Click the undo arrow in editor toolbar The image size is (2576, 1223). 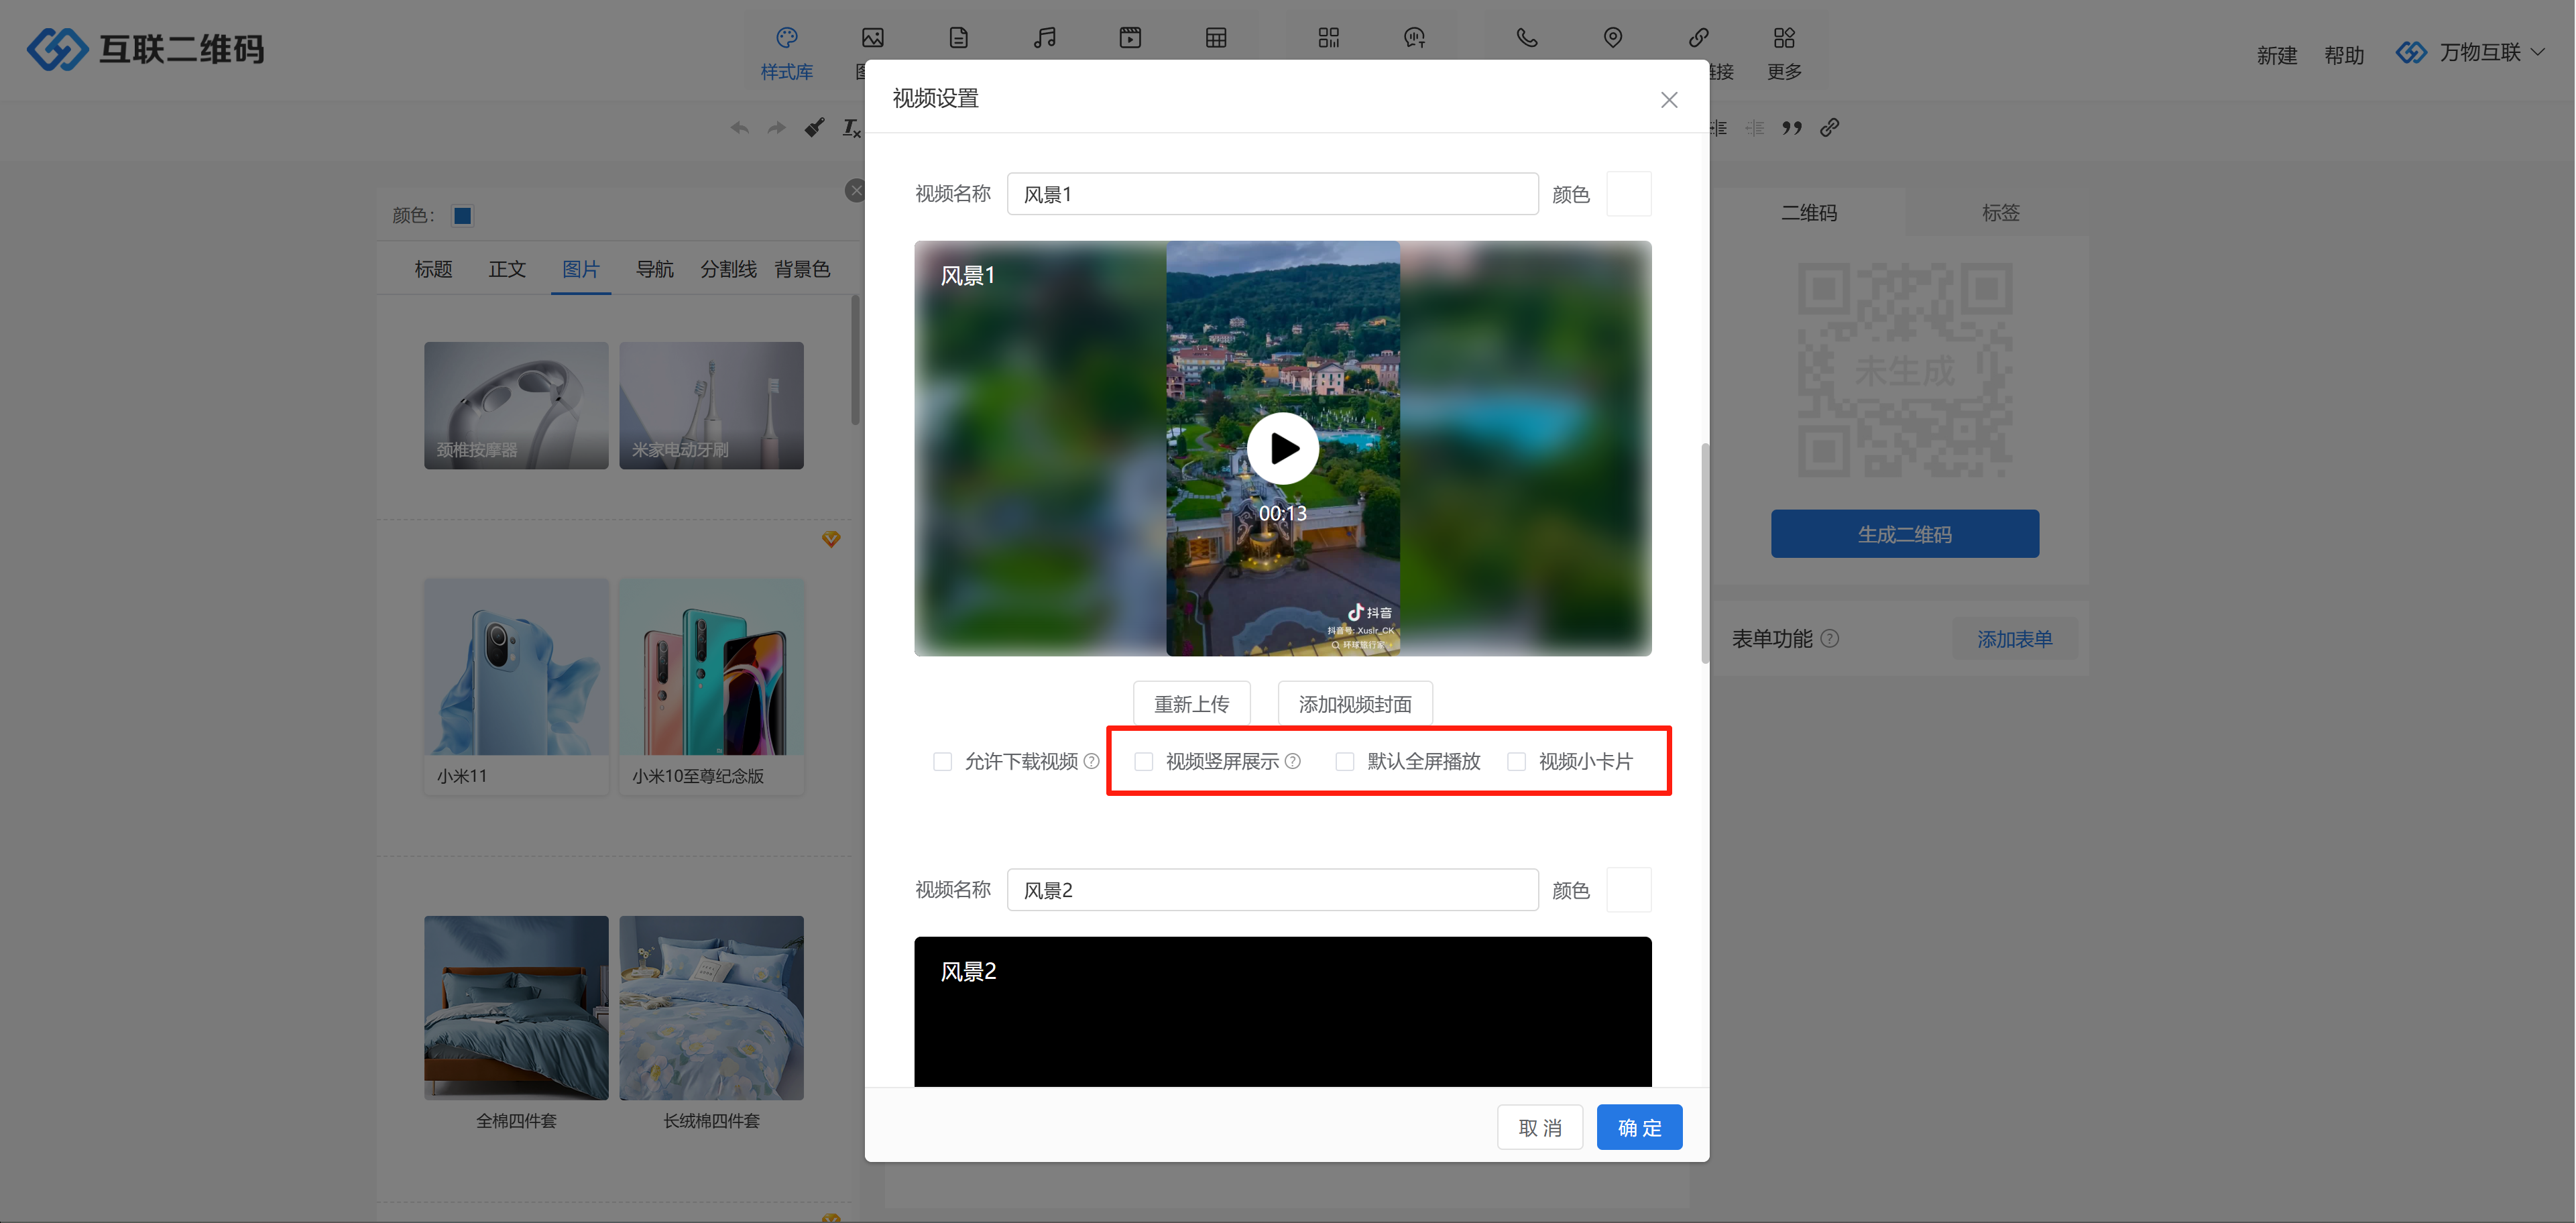point(739,128)
